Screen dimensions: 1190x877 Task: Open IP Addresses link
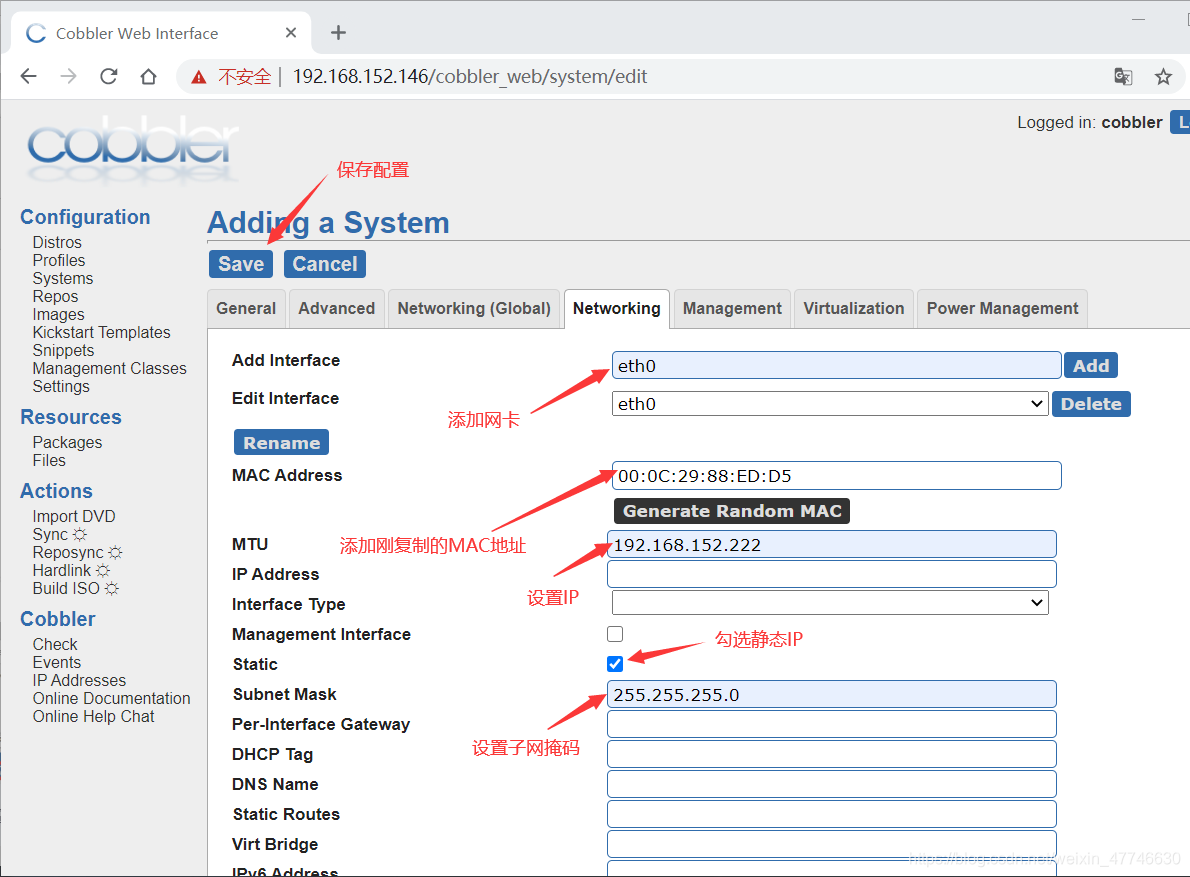pyautogui.click(x=79, y=681)
